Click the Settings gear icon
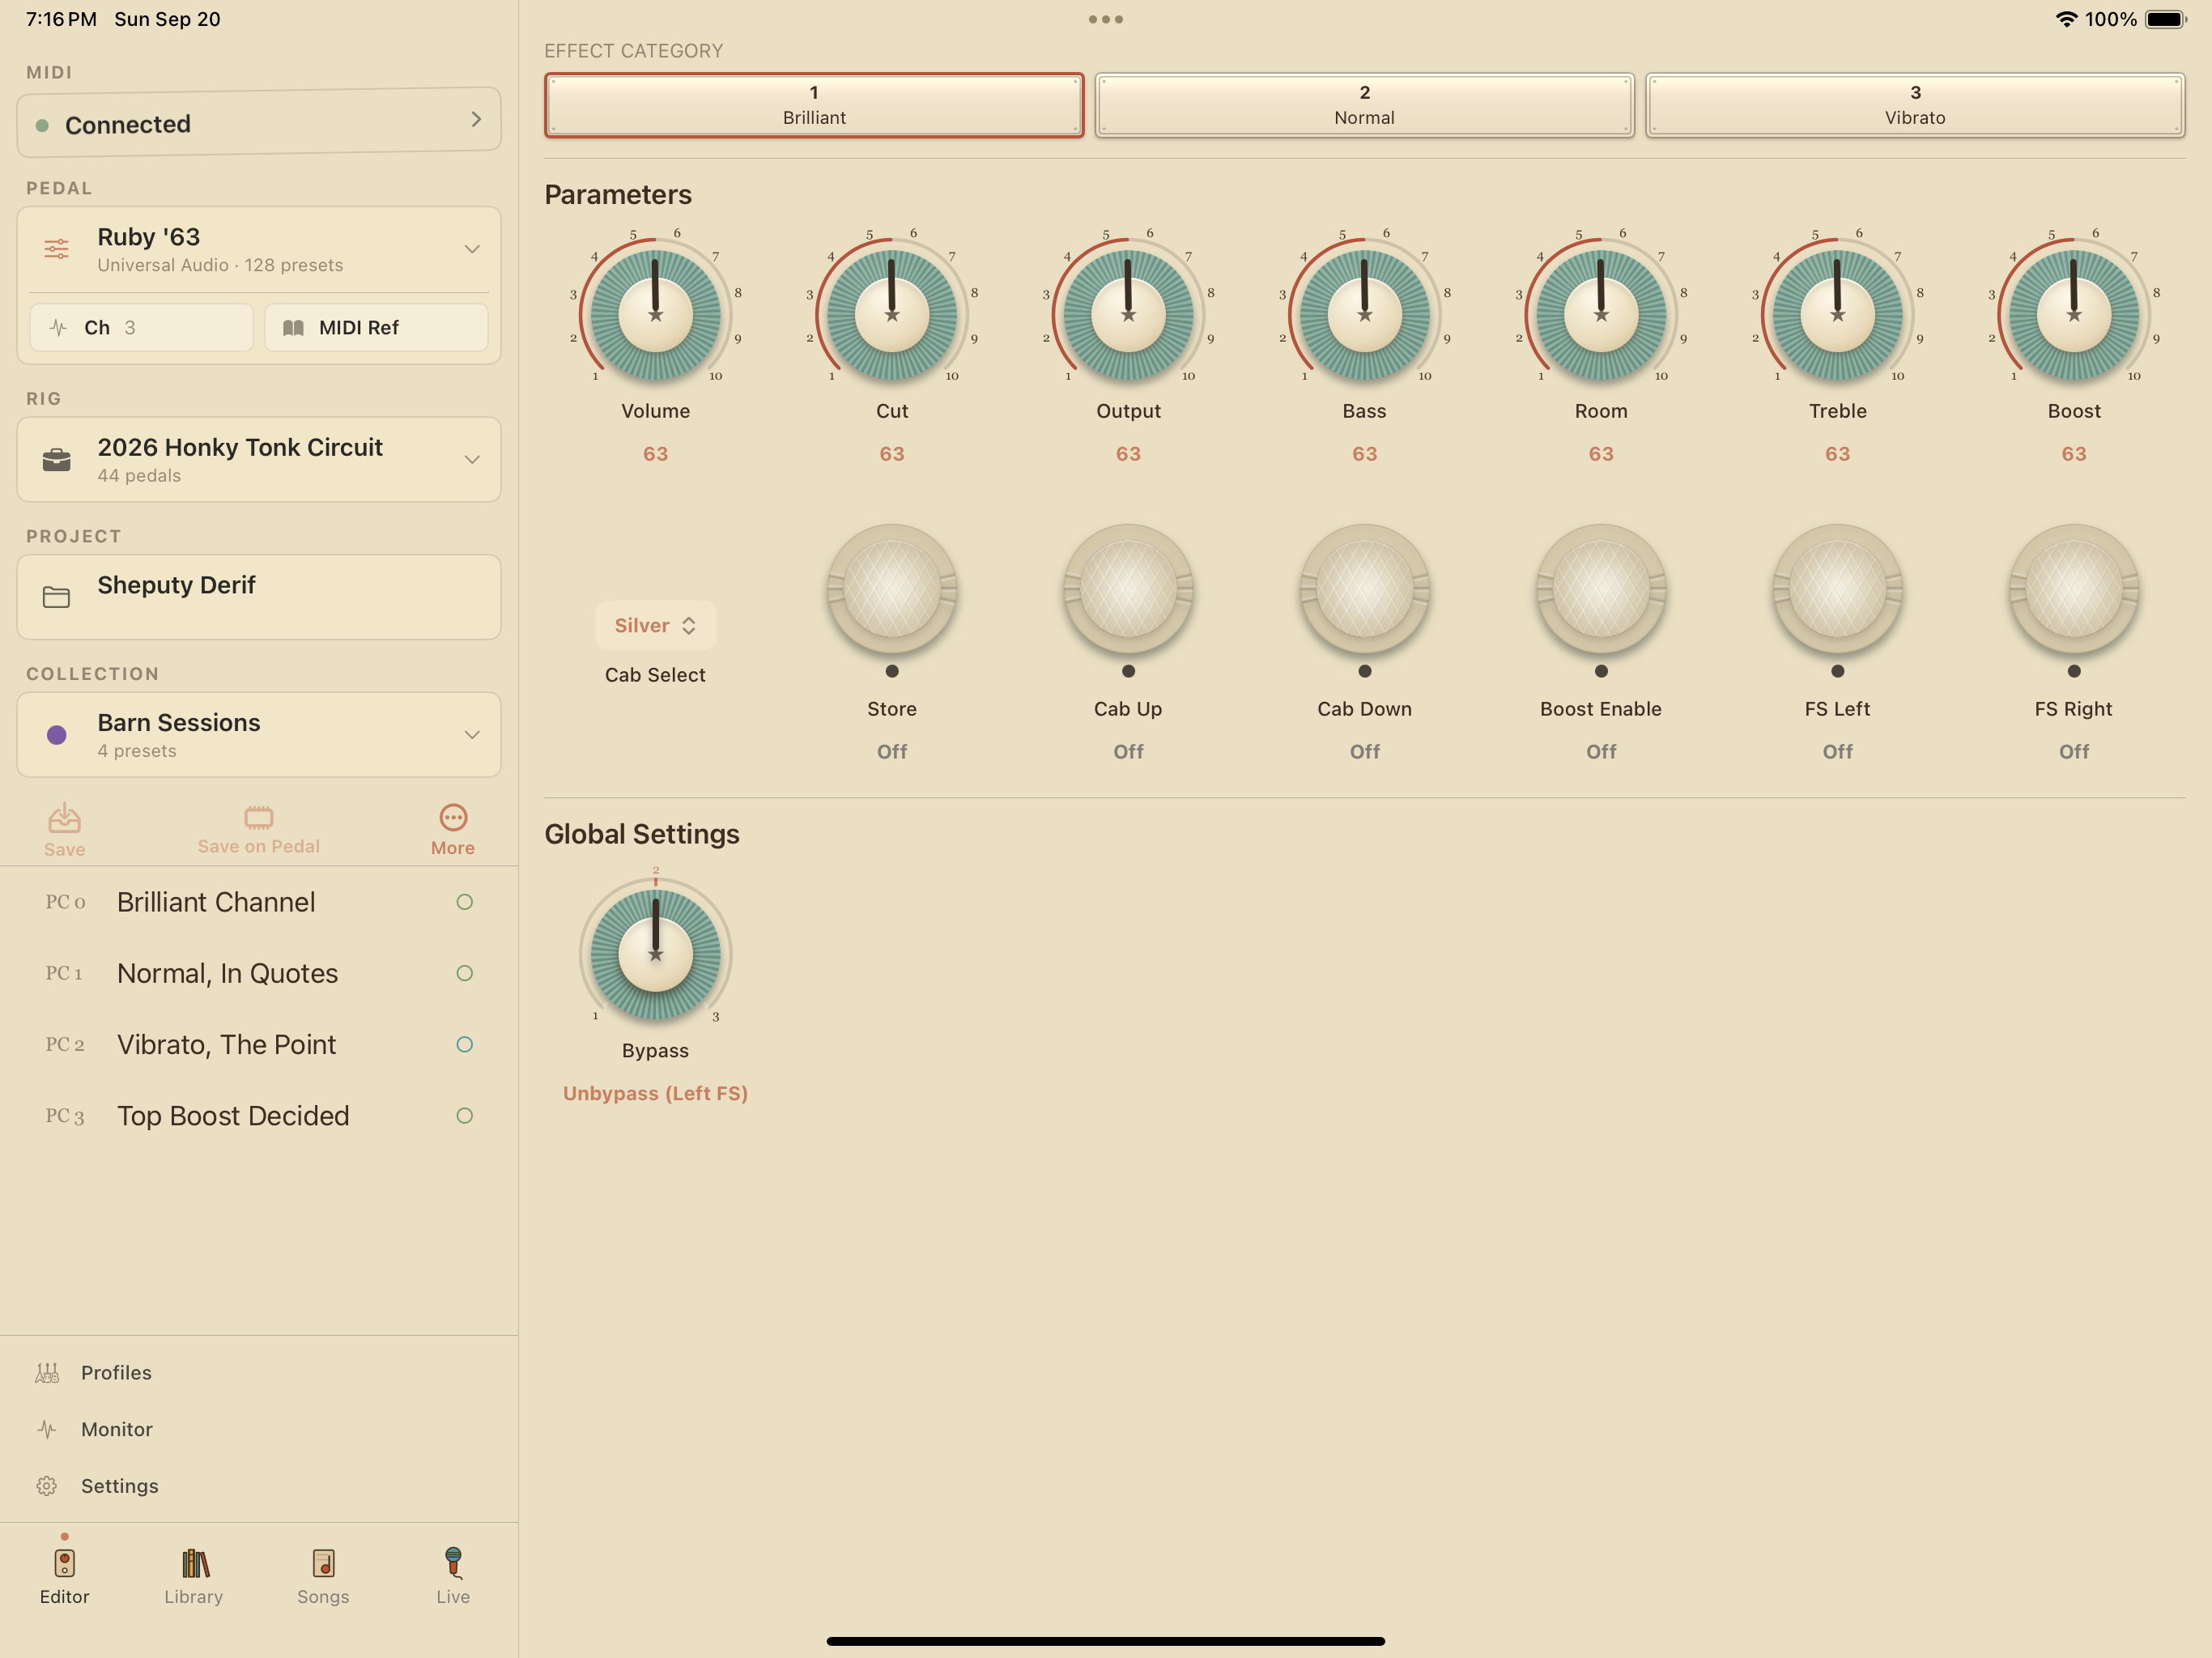The image size is (2212, 1658). tap(47, 1486)
